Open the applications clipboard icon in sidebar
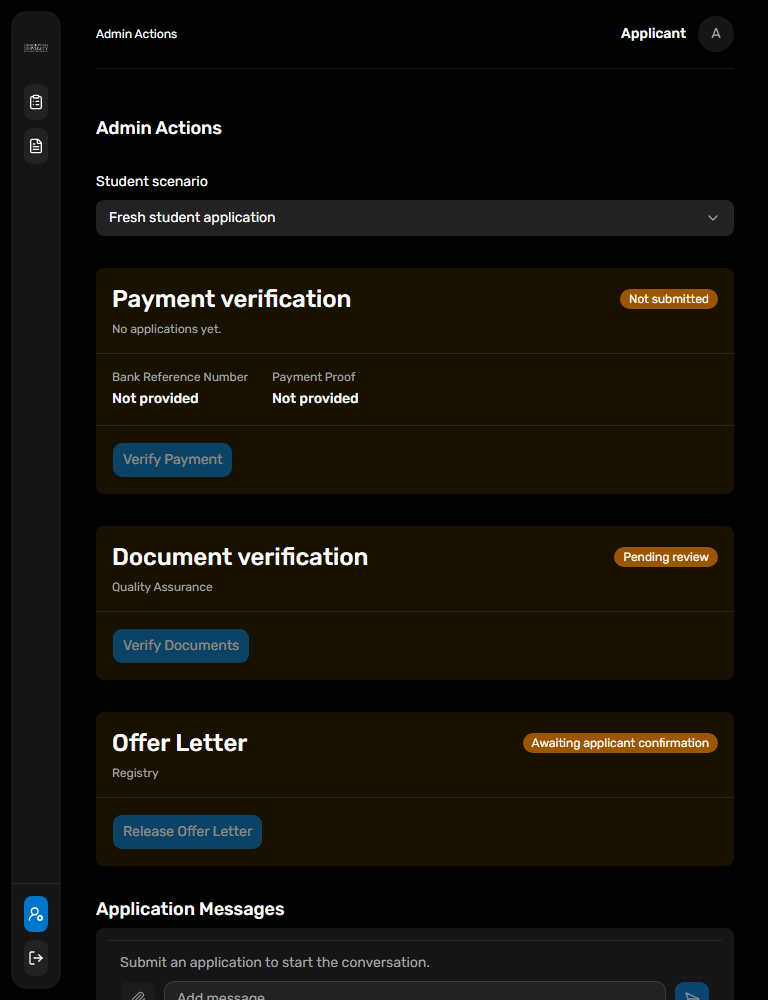 [36, 102]
